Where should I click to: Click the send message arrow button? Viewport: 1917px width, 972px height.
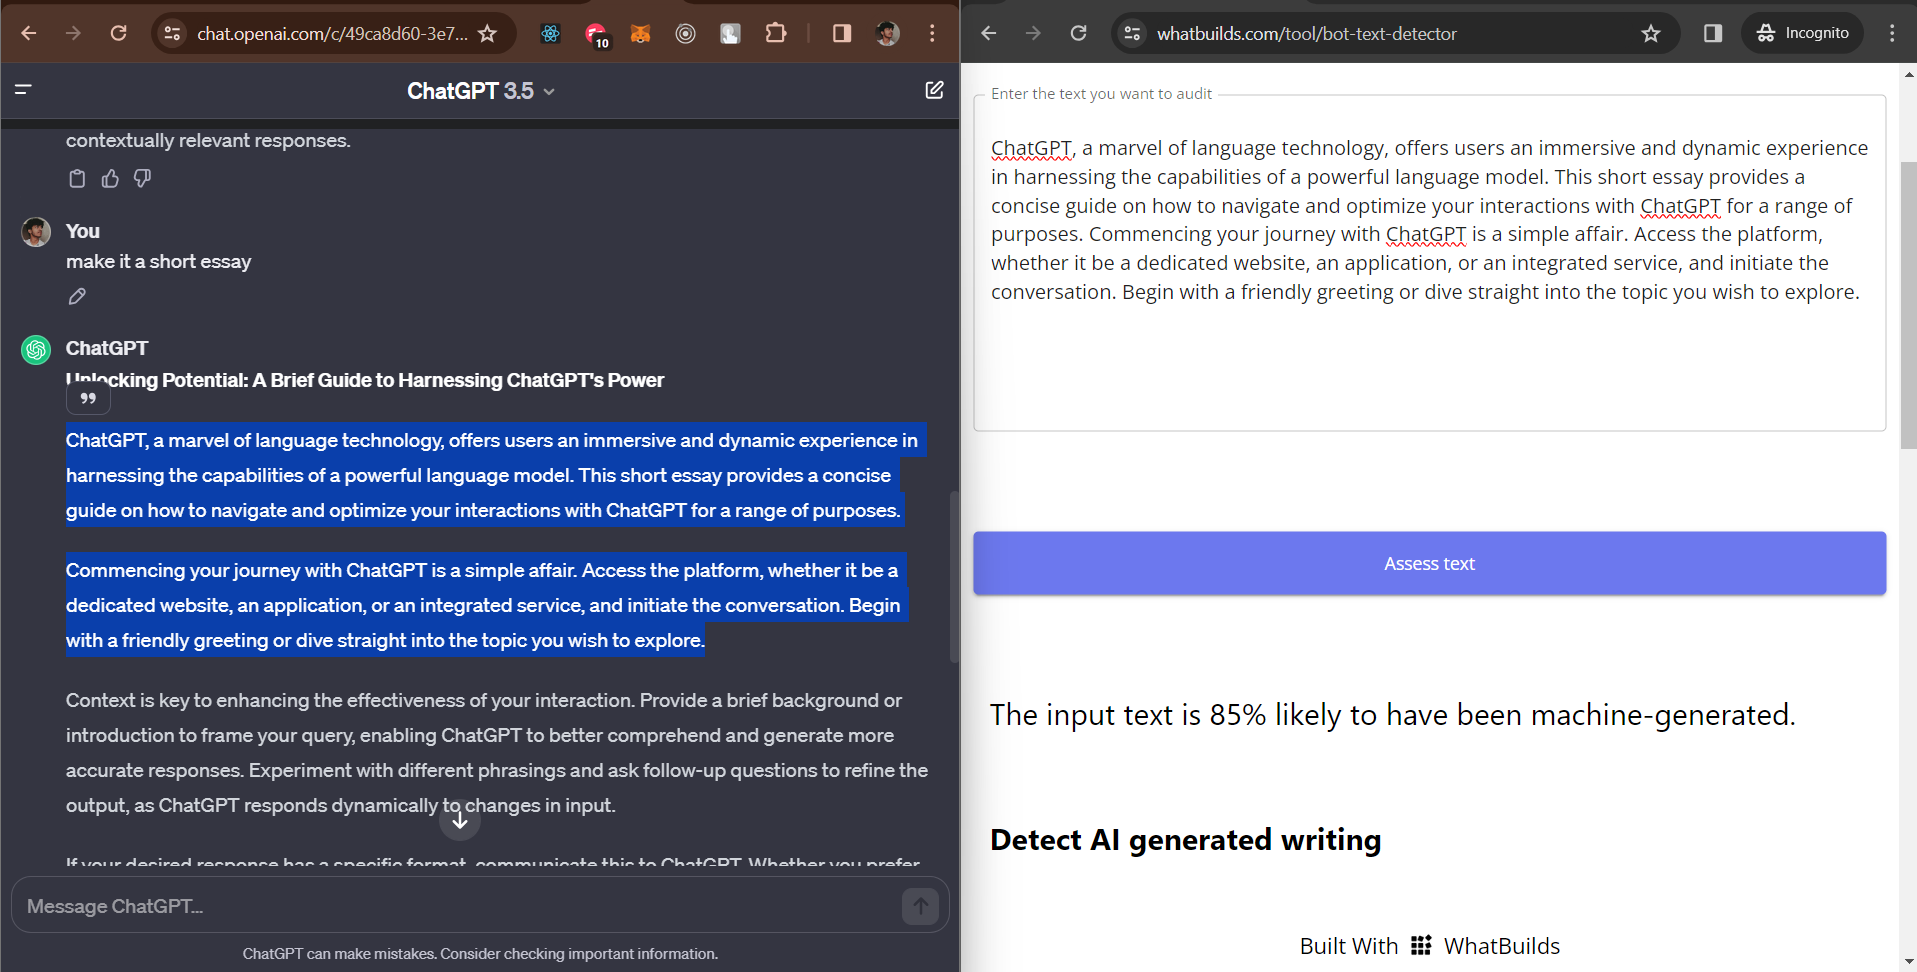920,906
